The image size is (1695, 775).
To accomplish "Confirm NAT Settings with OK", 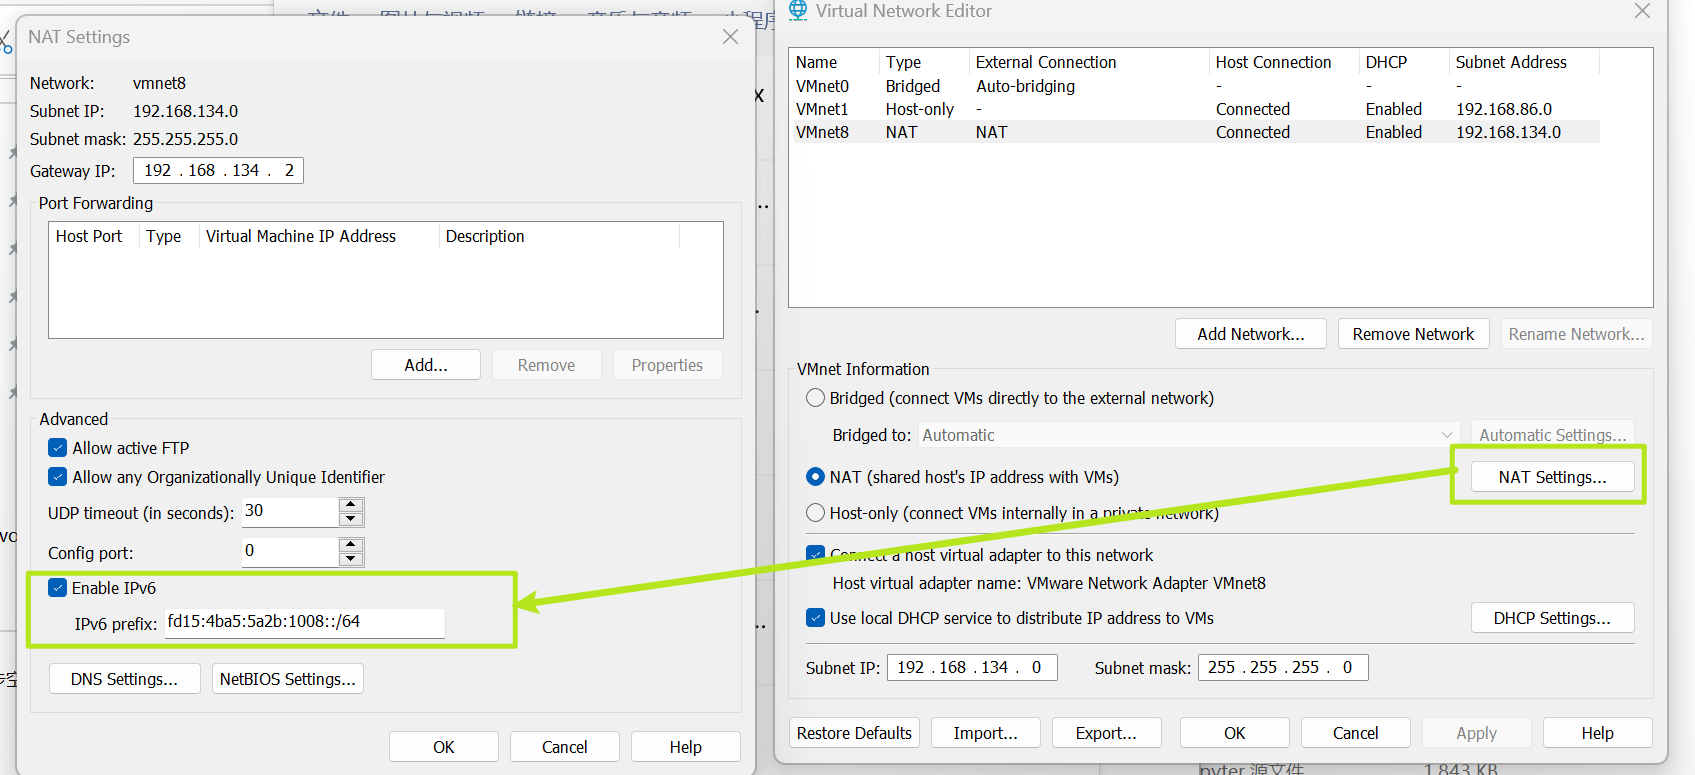I will coord(444,747).
